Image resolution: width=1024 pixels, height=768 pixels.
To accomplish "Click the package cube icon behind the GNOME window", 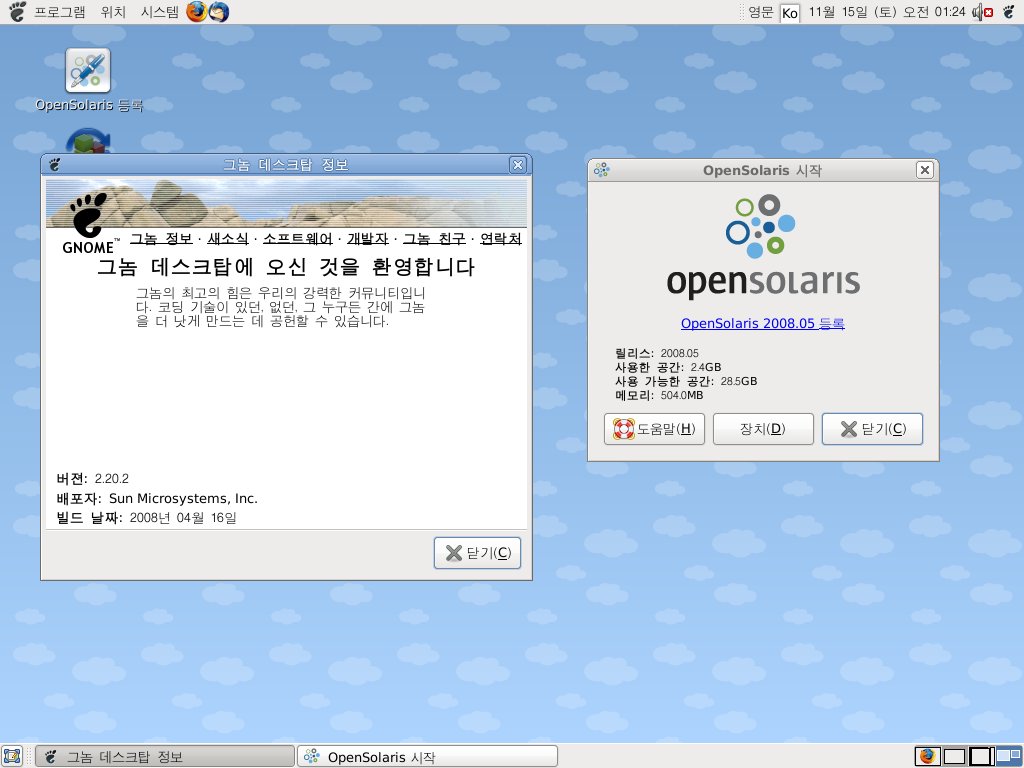I will coord(88,141).
